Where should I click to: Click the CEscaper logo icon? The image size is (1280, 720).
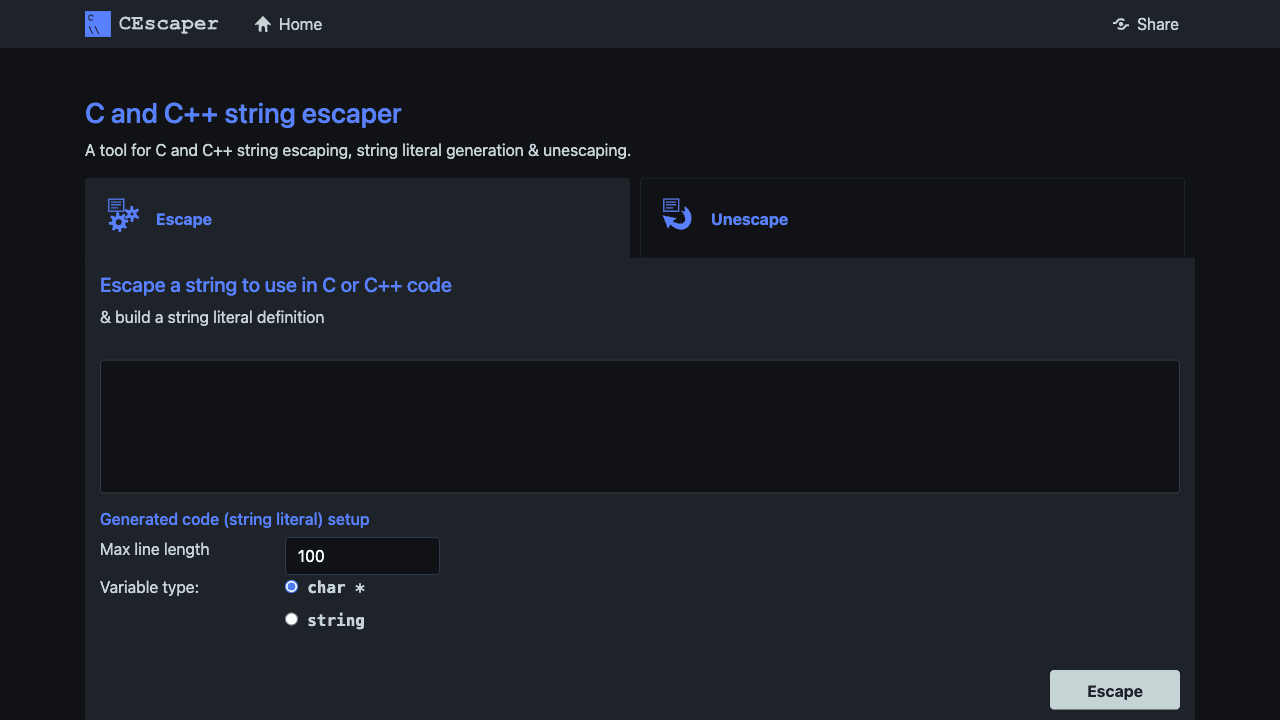(x=97, y=23)
